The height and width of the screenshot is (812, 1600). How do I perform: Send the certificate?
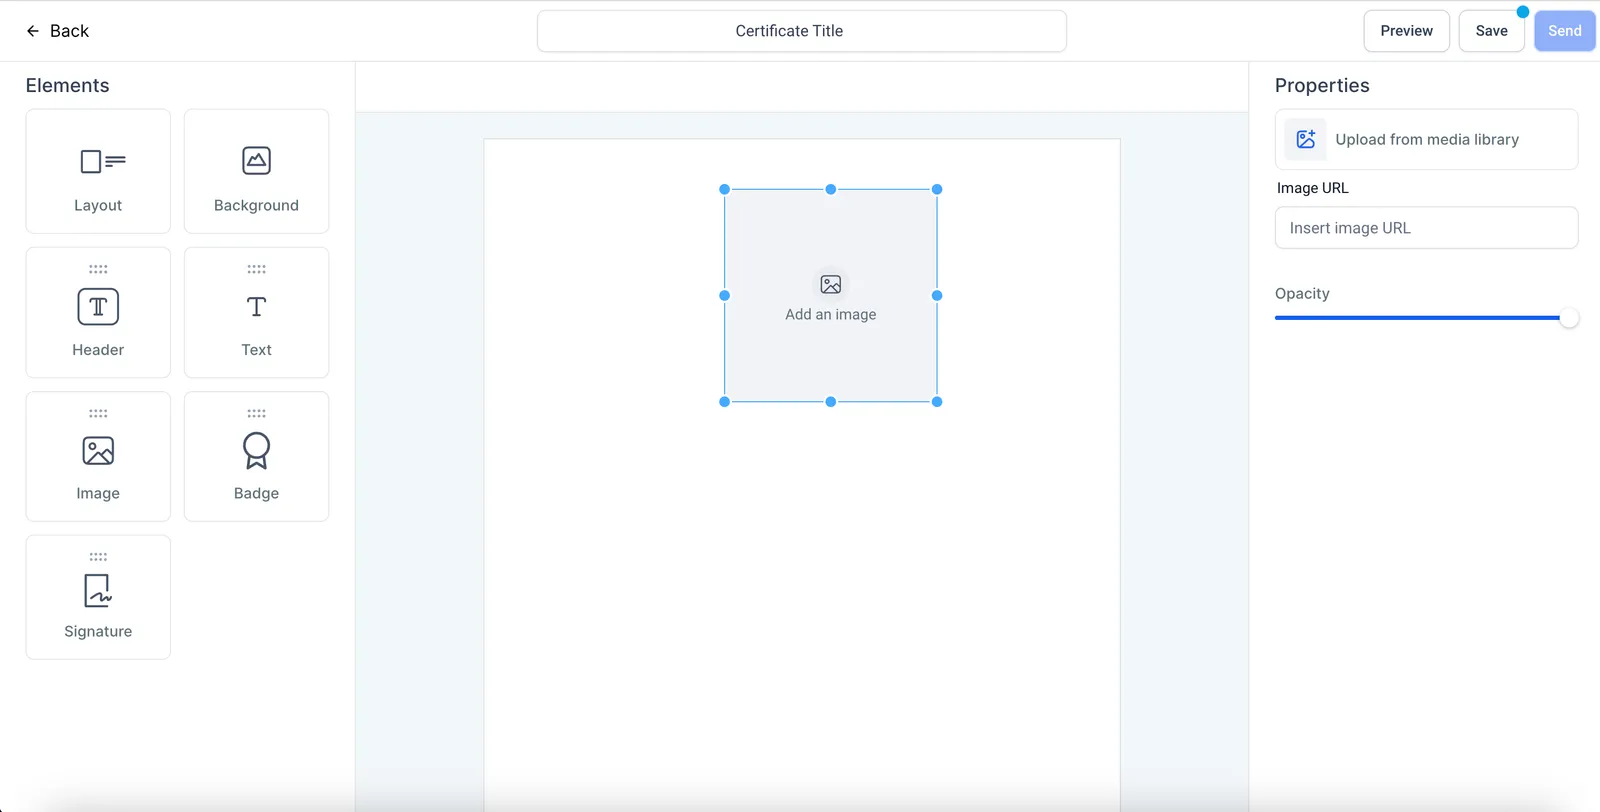click(x=1565, y=31)
